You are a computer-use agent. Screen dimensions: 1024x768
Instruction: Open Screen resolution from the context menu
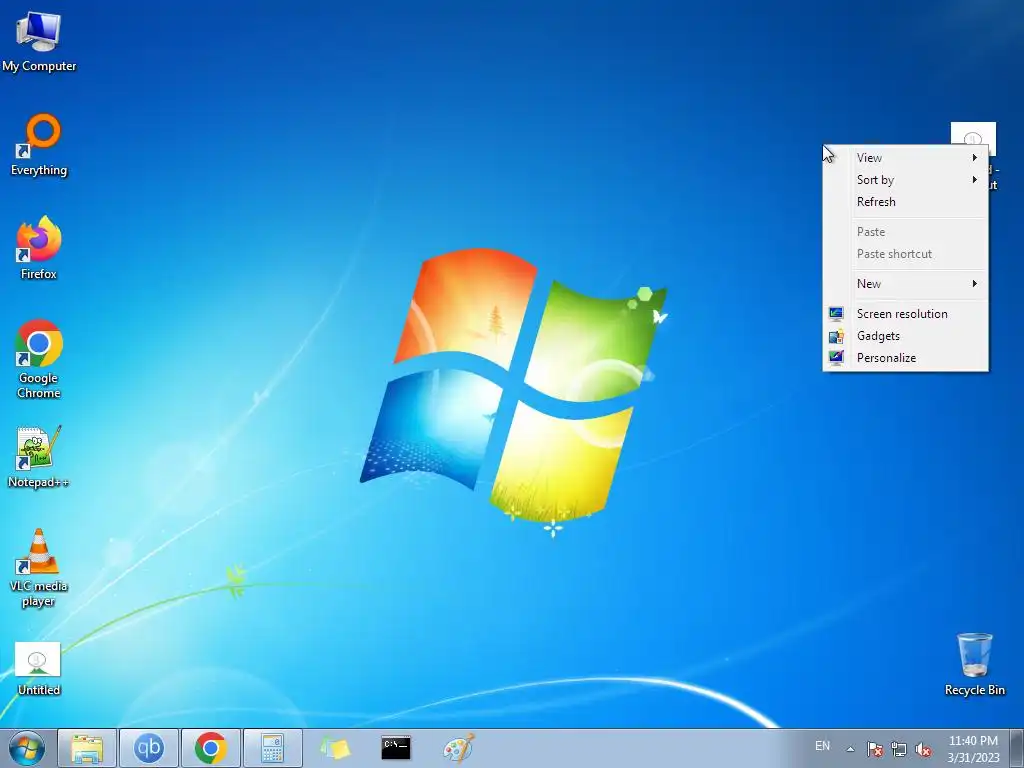(x=906, y=313)
